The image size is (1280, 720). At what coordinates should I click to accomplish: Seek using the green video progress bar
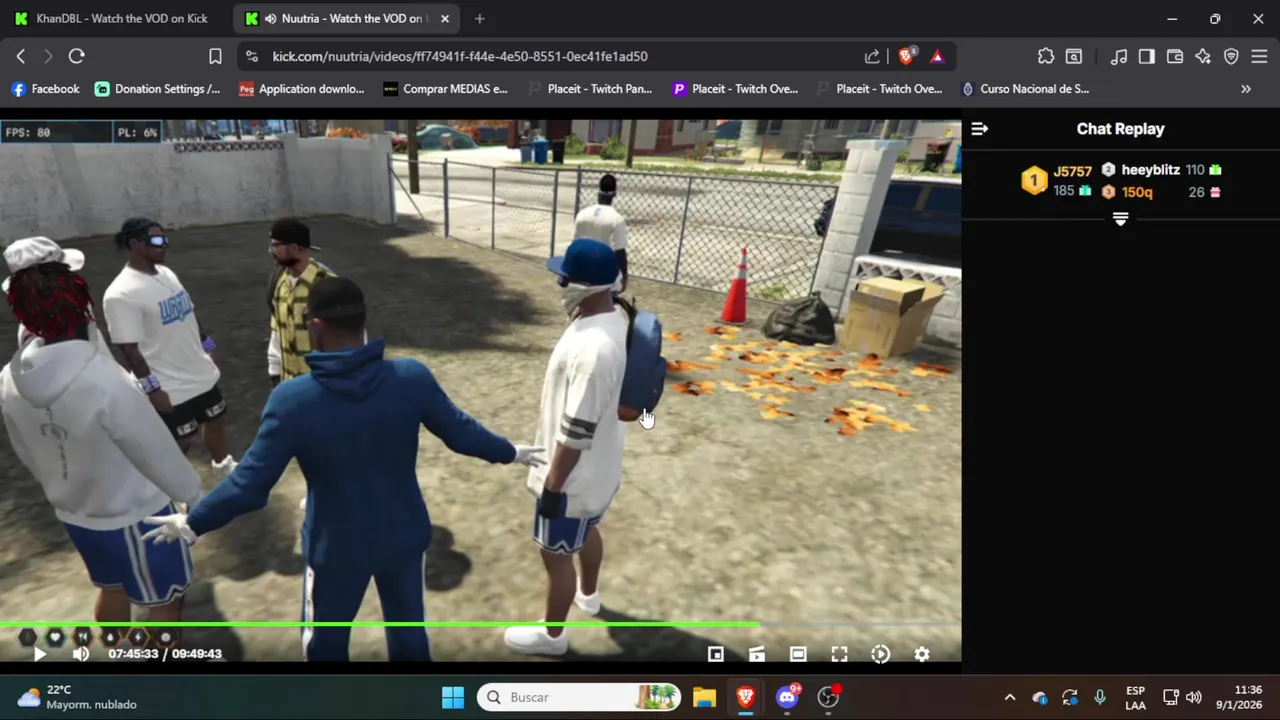tap(480, 624)
